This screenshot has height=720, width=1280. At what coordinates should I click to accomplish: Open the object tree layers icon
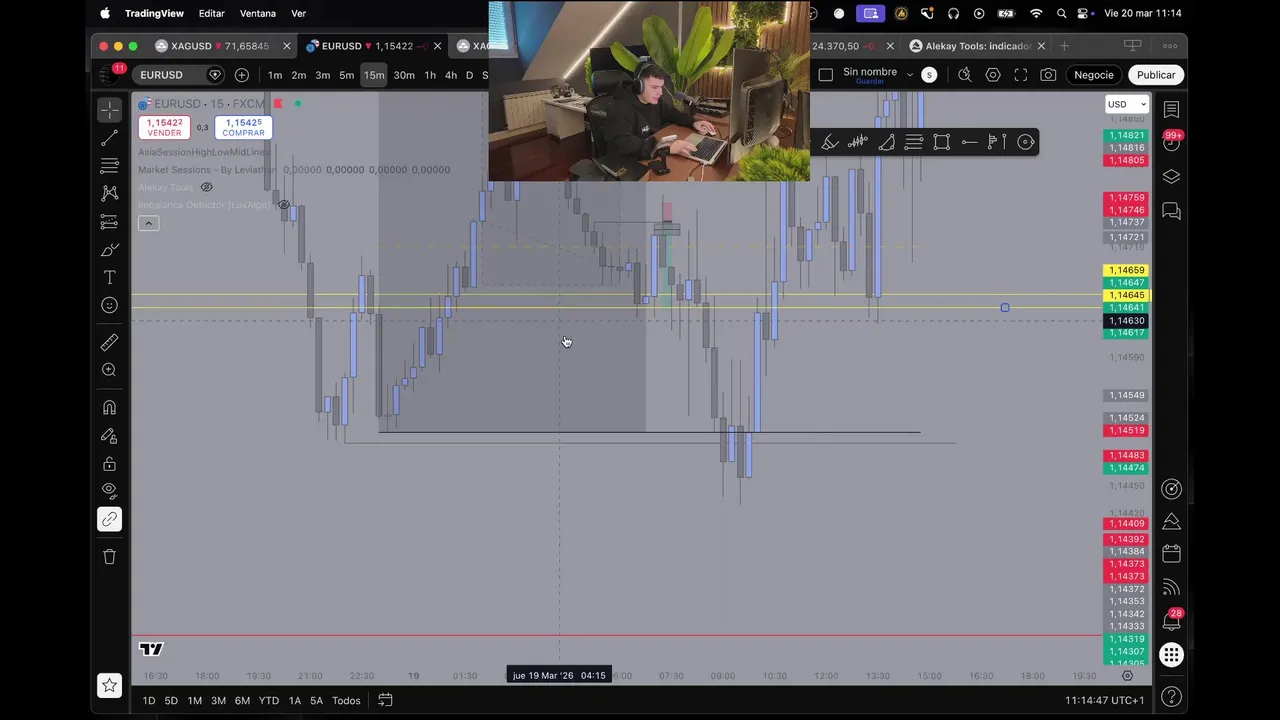click(x=1171, y=177)
